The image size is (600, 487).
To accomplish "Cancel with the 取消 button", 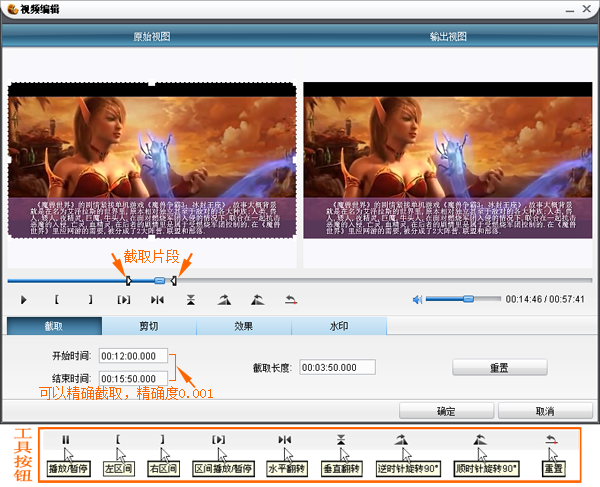I will (x=545, y=411).
